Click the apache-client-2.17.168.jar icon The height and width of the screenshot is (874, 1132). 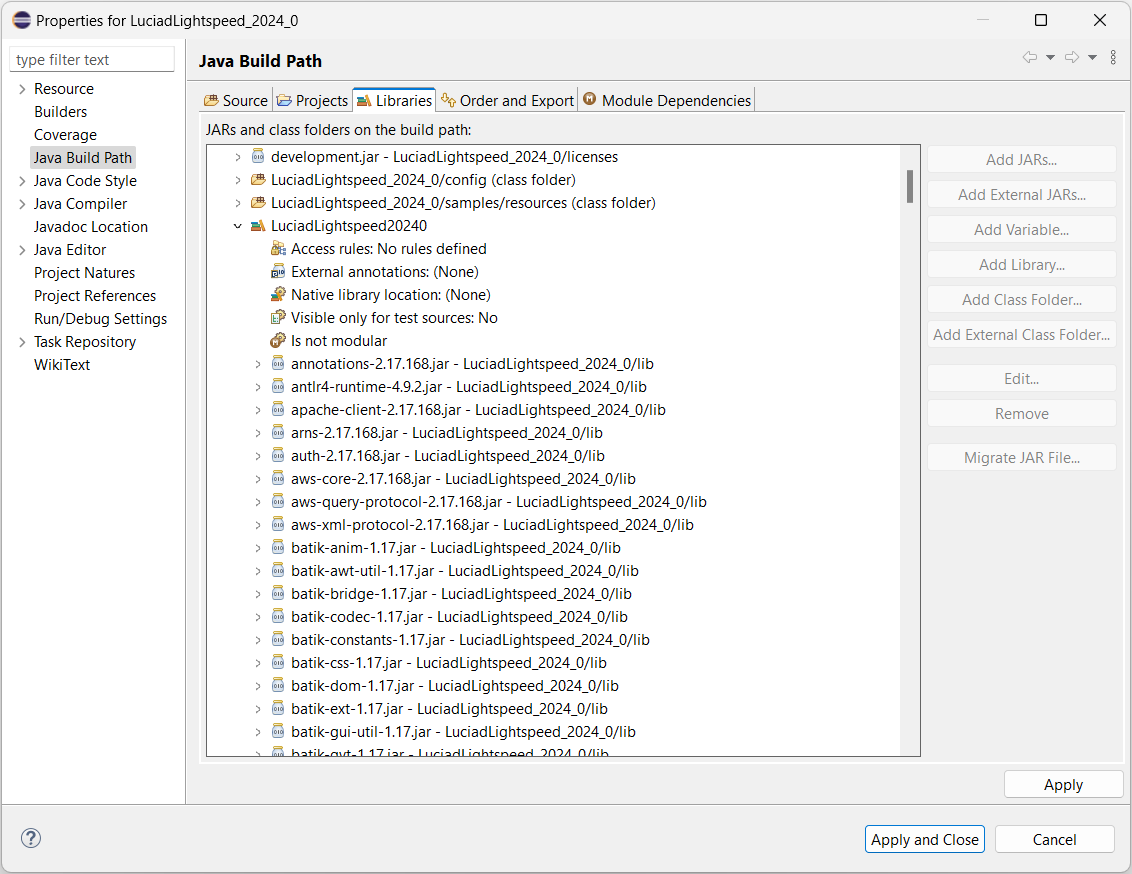tap(278, 410)
